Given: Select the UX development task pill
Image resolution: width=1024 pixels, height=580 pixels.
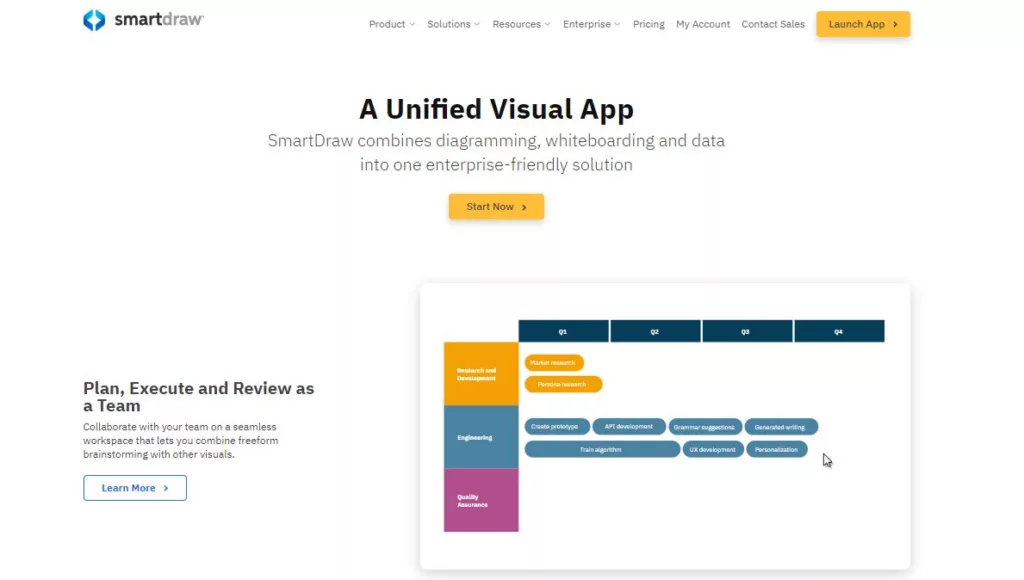Looking at the screenshot, I should (713, 449).
